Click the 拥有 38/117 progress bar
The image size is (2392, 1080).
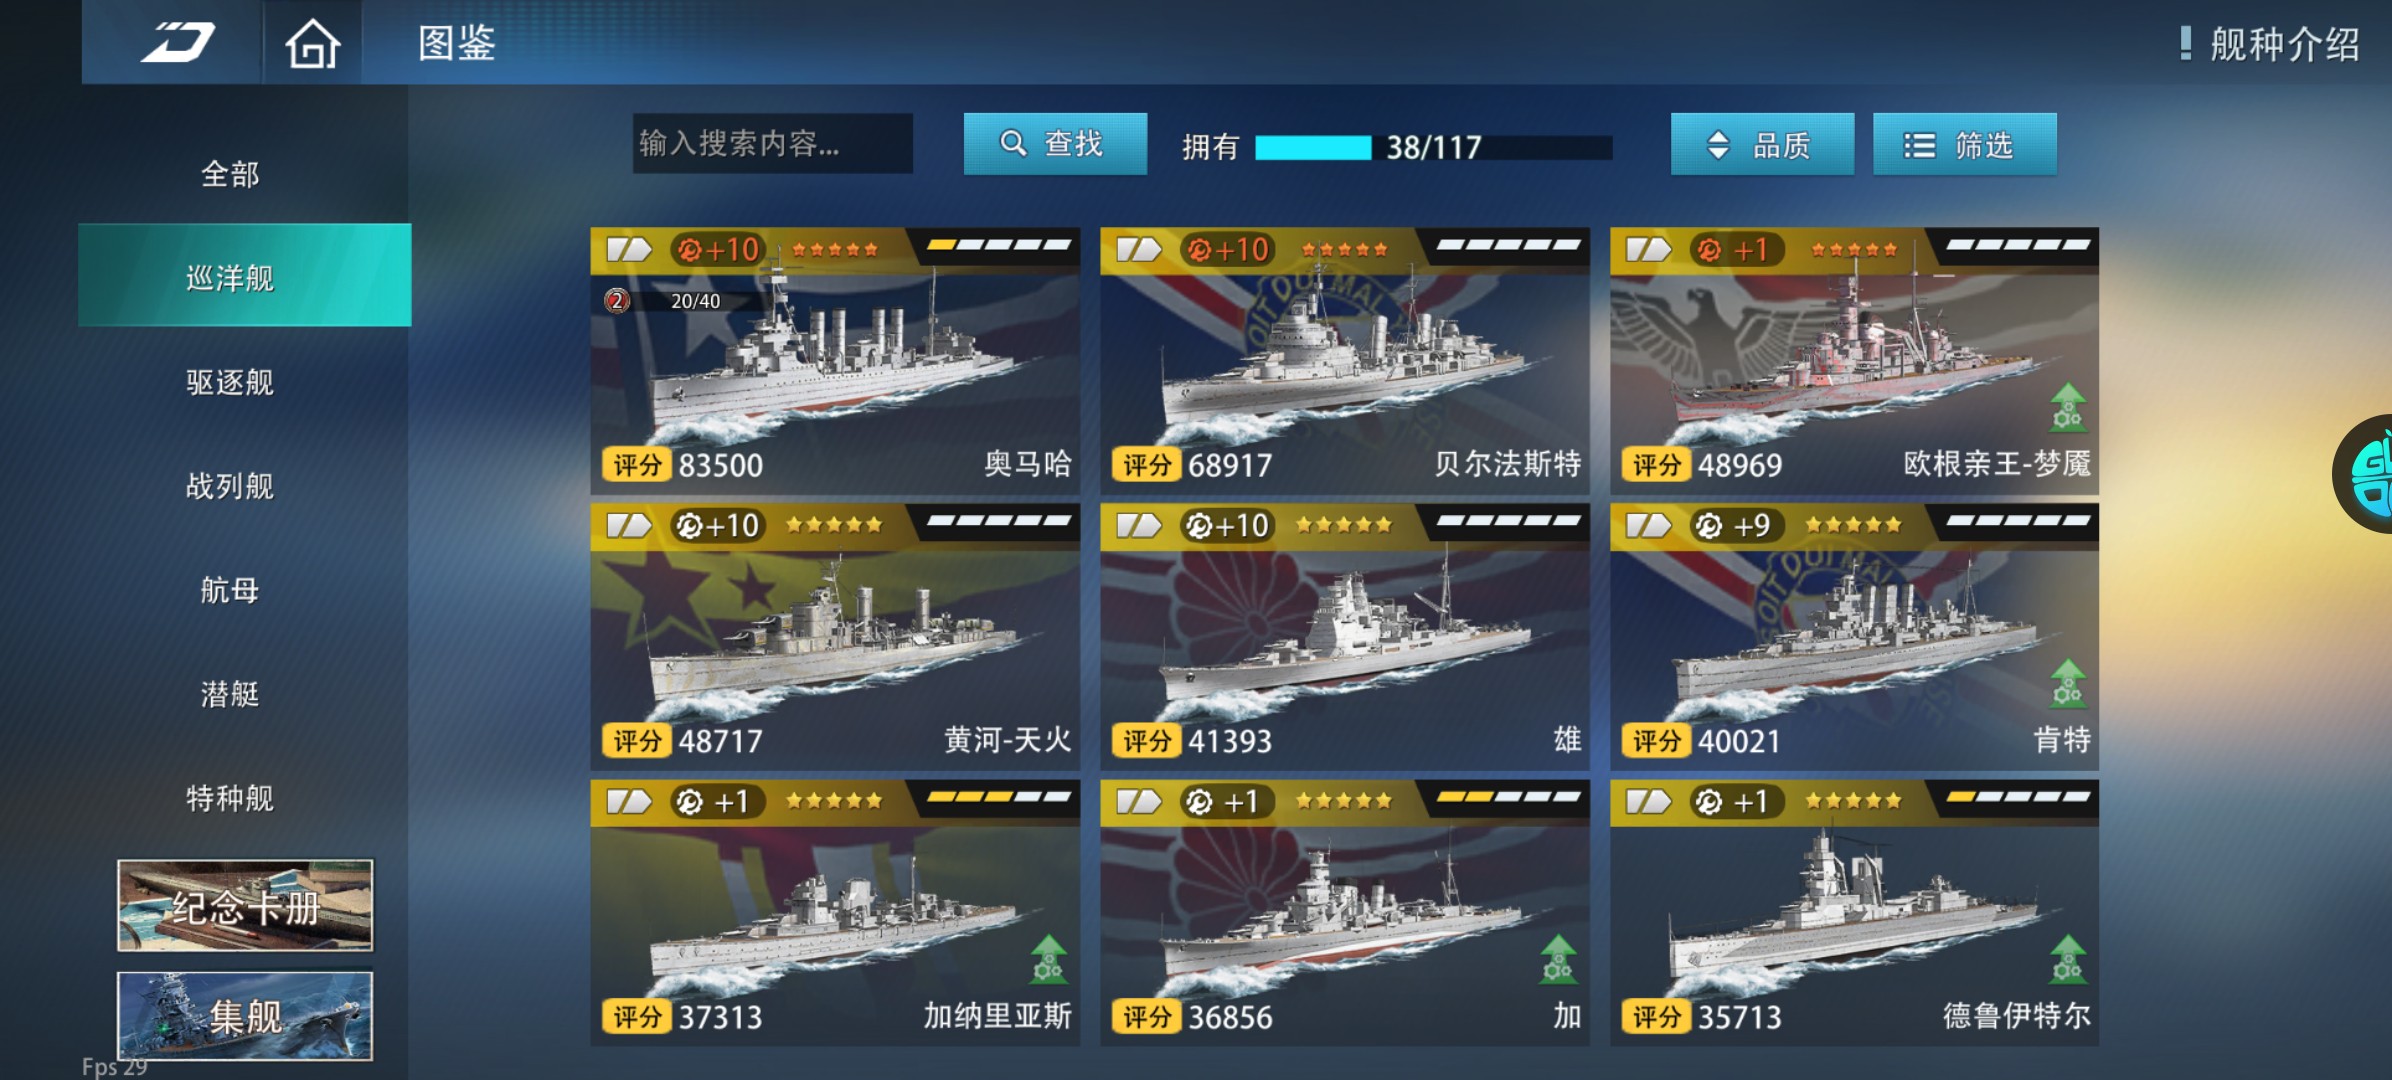[1433, 147]
